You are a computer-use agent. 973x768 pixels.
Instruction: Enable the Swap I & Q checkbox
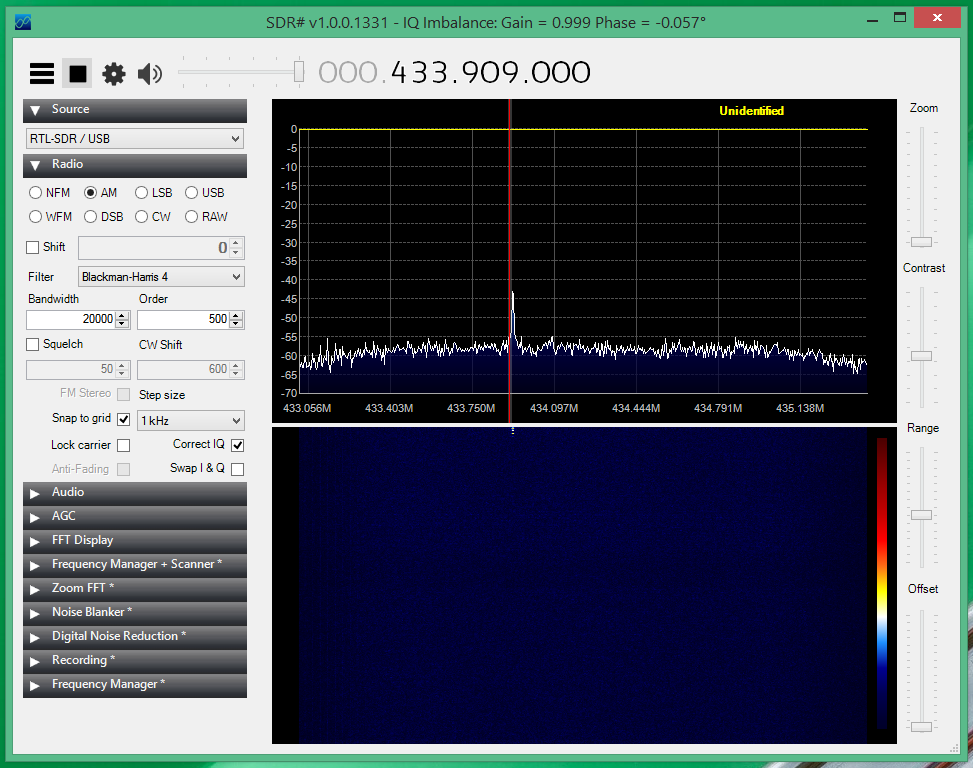click(237, 470)
